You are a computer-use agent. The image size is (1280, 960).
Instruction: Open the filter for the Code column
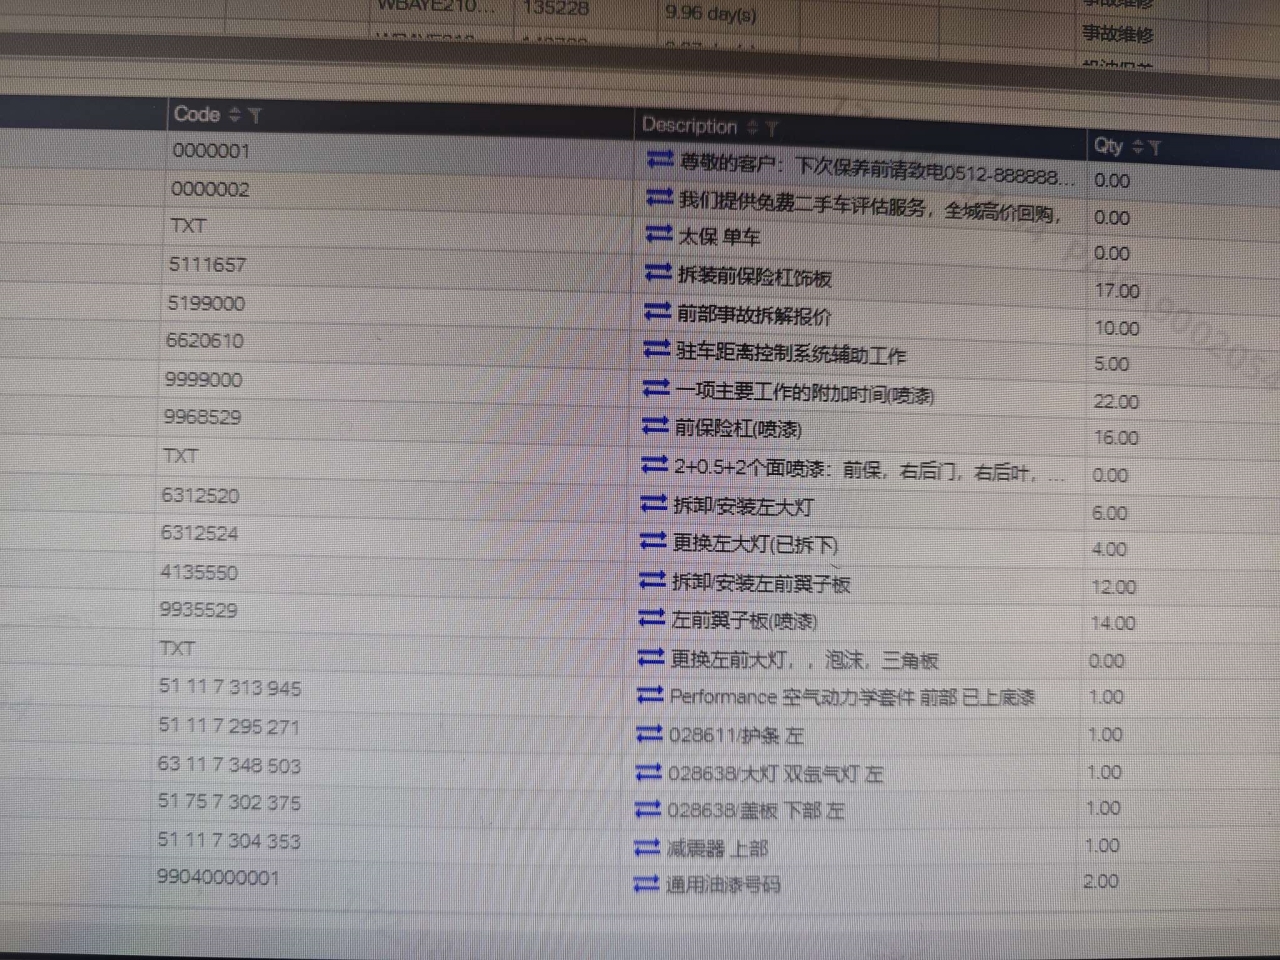[255, 116]
